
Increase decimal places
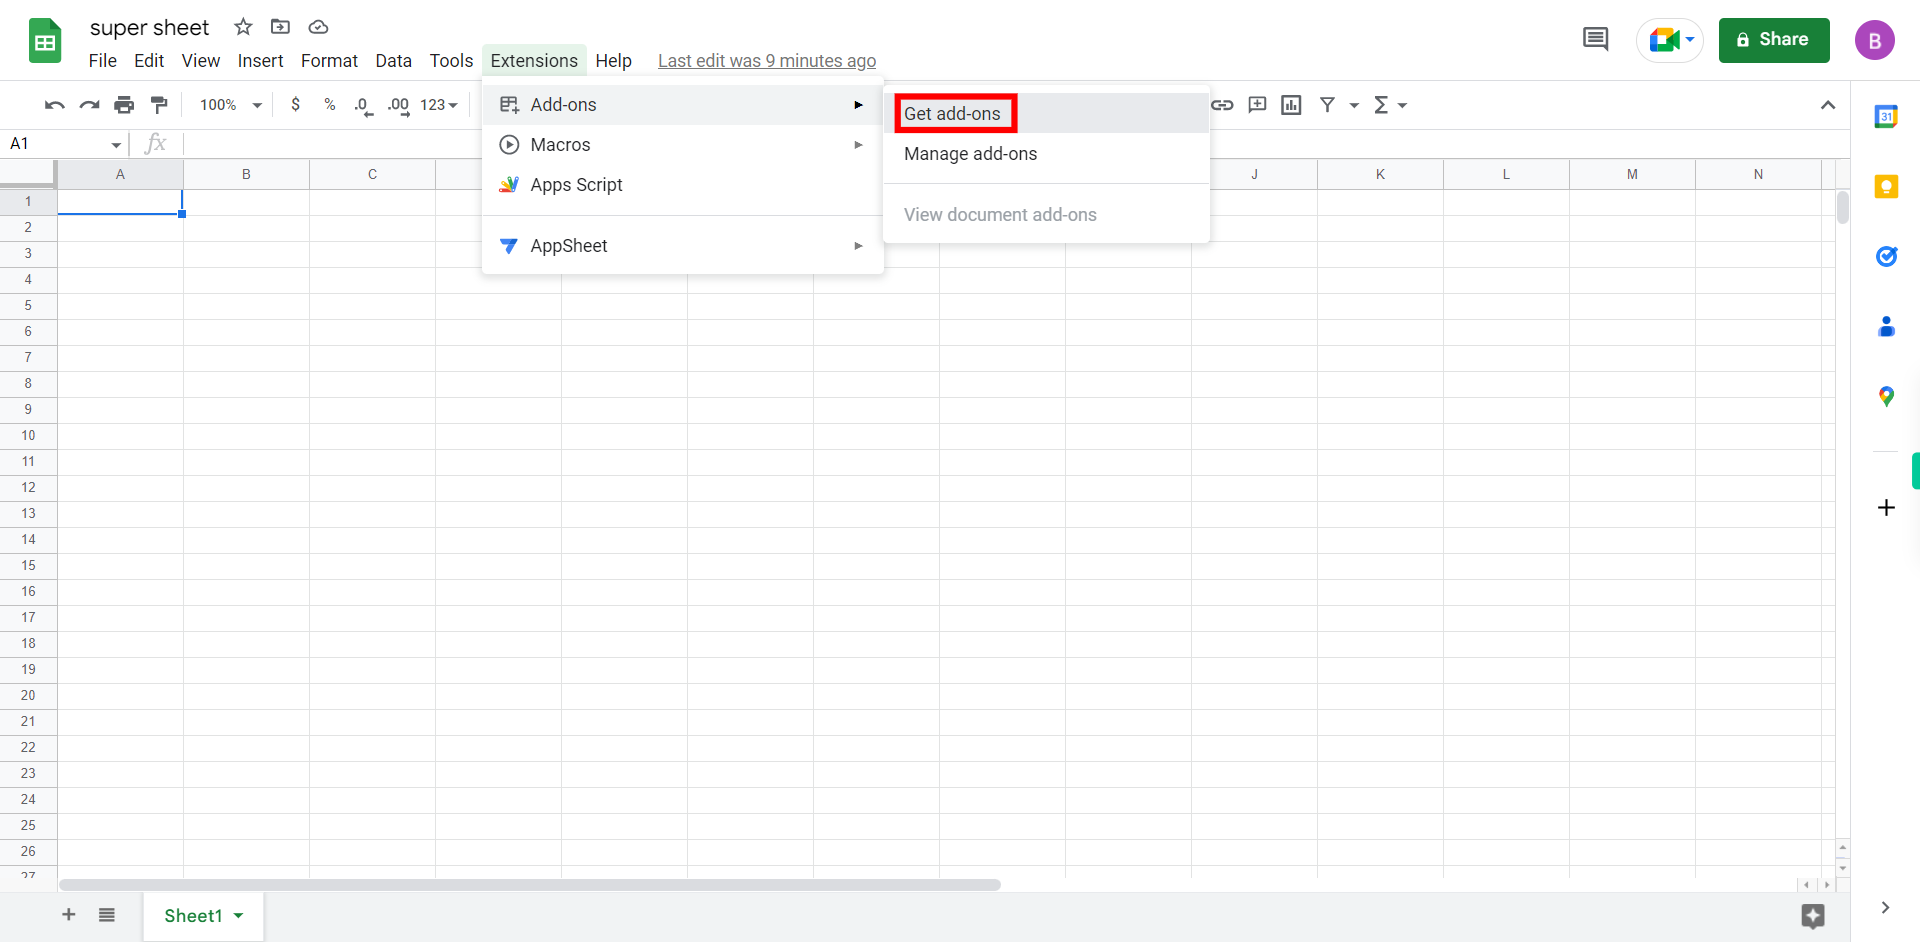(398, 105)
